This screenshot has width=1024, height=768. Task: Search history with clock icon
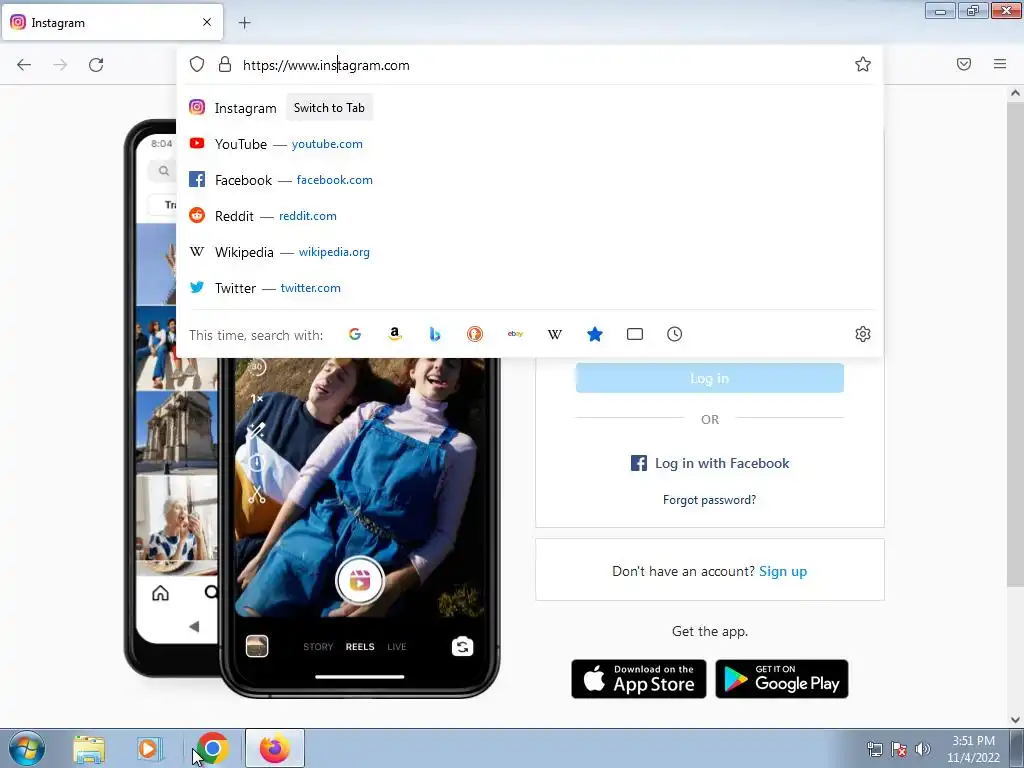pos(675,334)
